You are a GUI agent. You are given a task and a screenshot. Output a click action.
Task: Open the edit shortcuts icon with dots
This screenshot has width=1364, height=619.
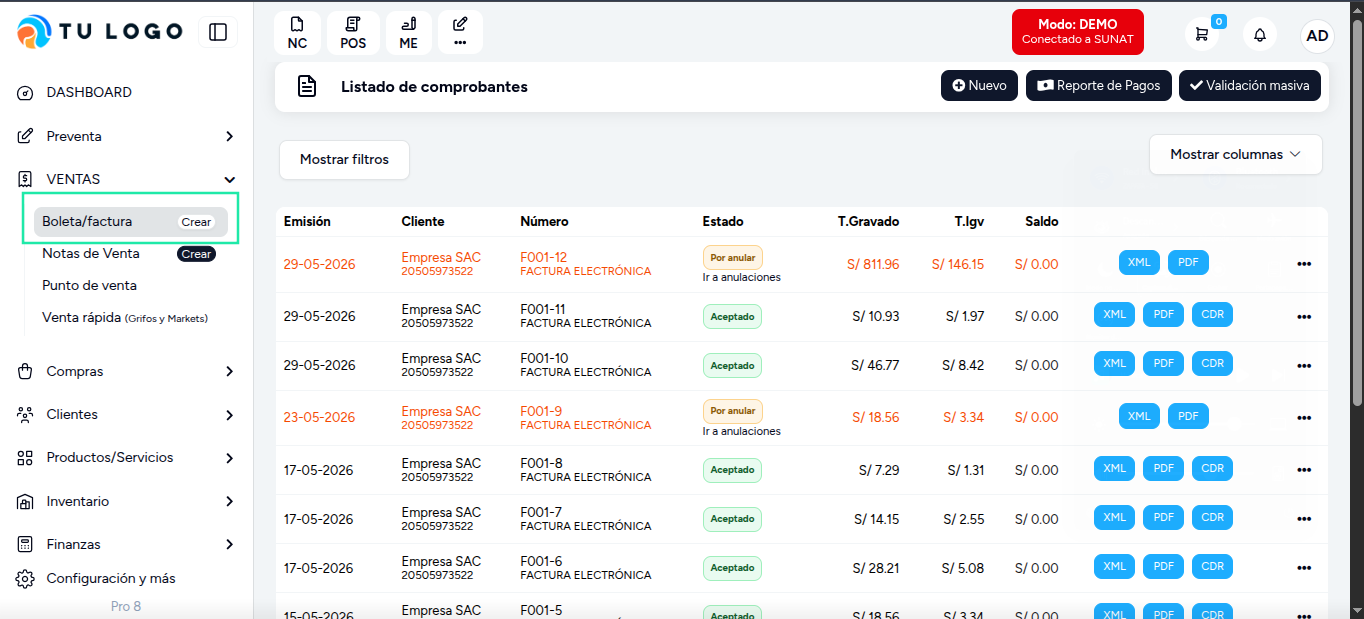pyautogui.click(x=460, y=33)
